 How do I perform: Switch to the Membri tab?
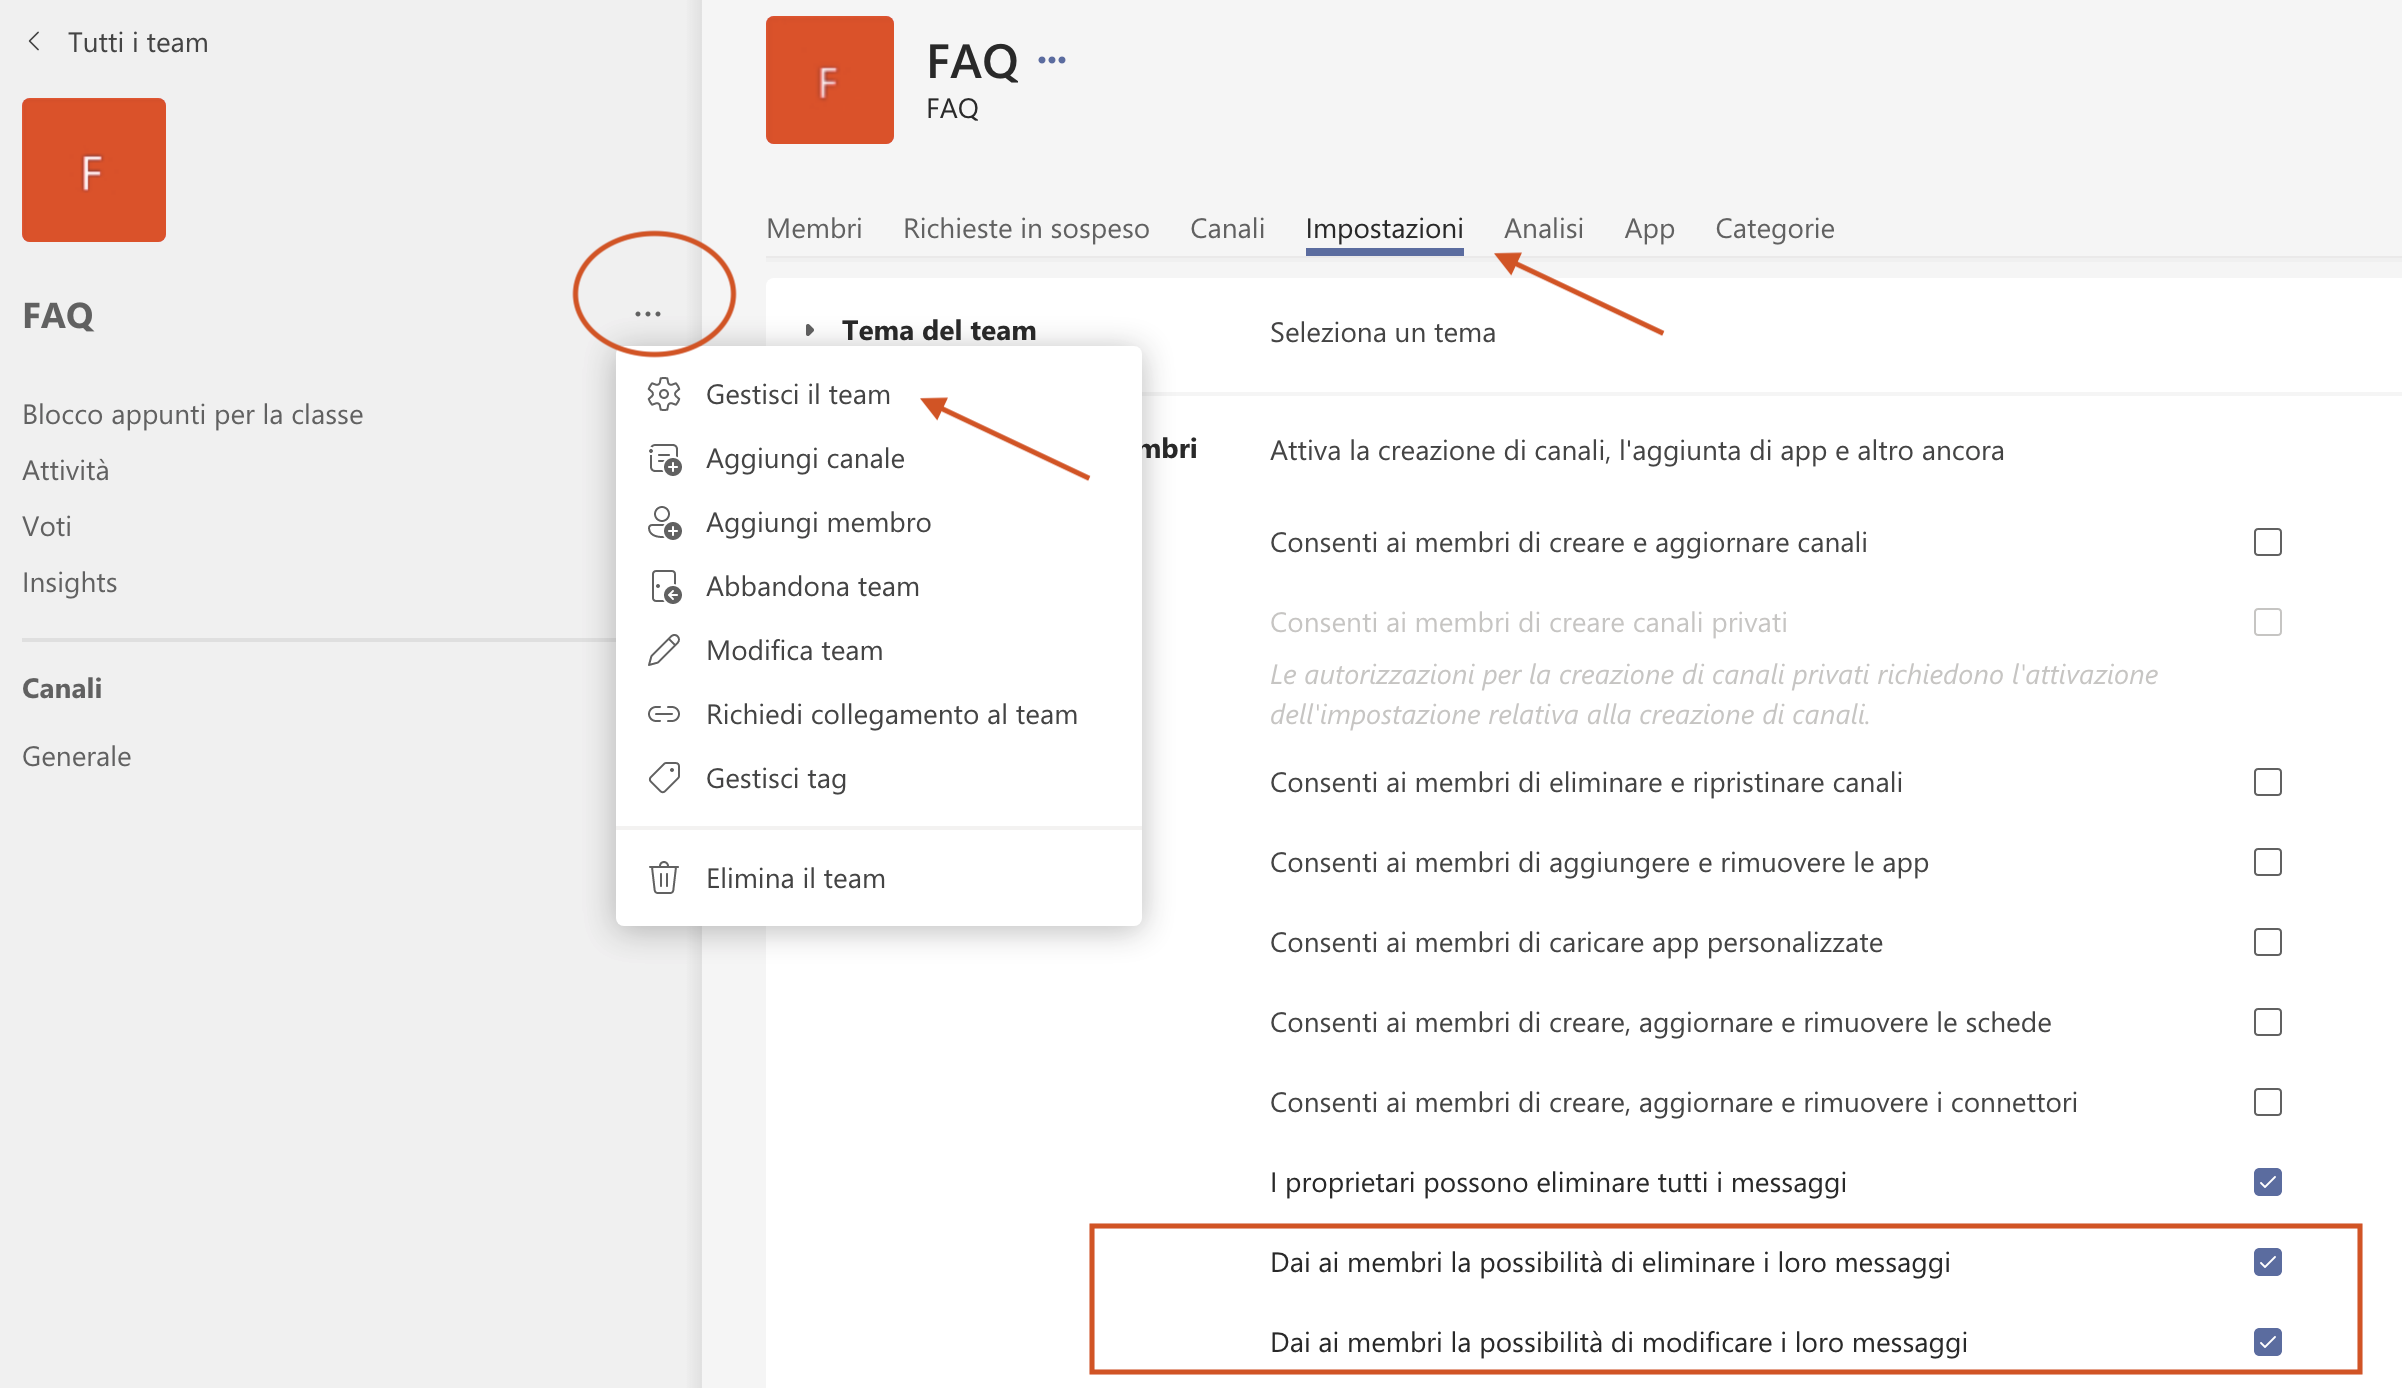pos(814,228)
